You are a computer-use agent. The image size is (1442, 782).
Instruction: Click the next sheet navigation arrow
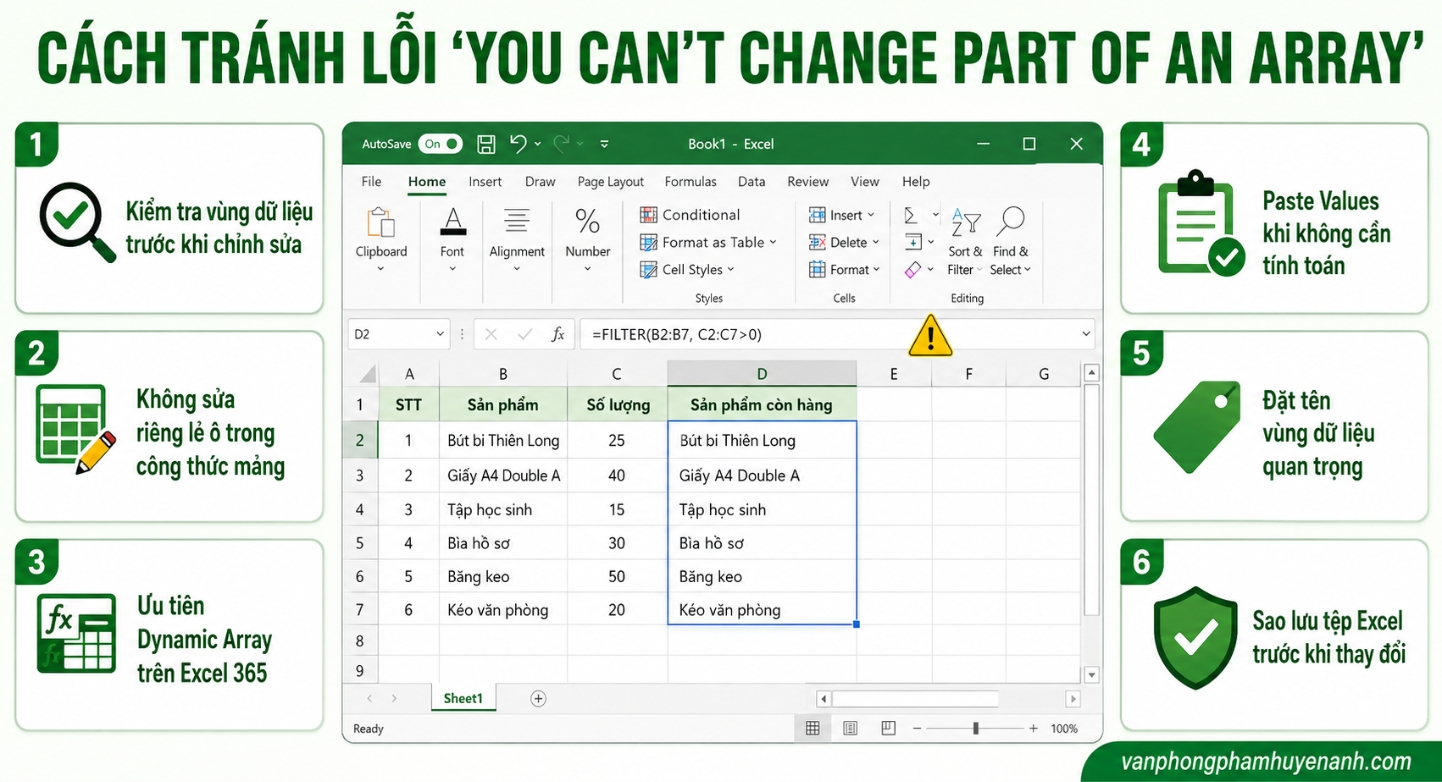[394, 698]
